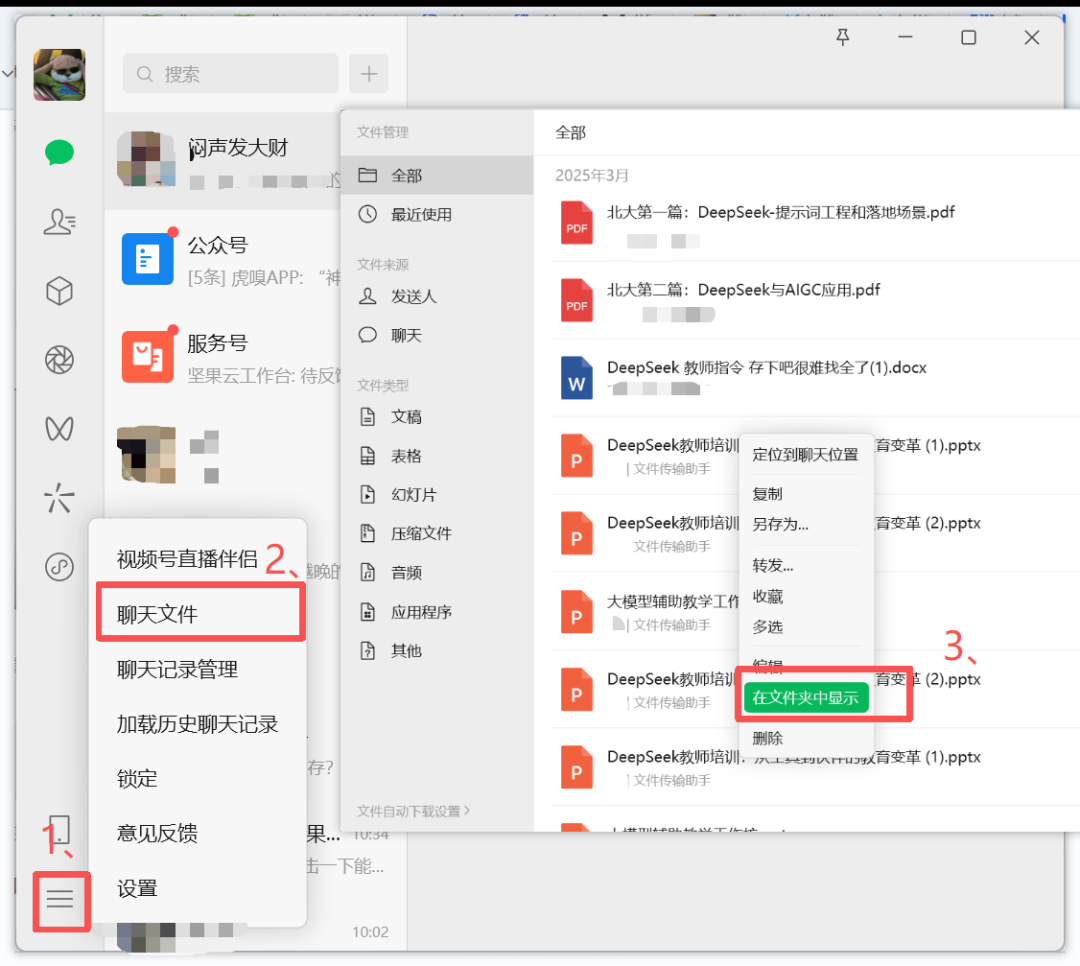
Task: Open the Mini Programs icon in the sidebar
Action: point(59,567)
